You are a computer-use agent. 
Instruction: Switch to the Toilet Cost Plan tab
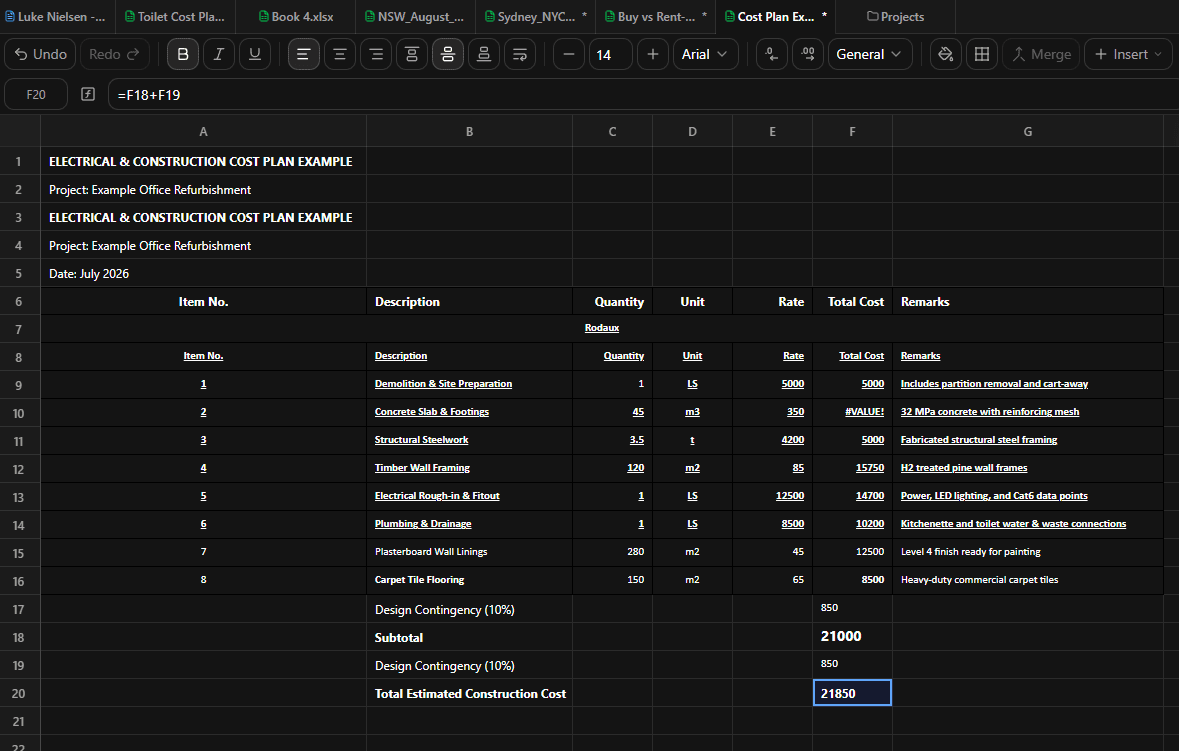(175, 17)
